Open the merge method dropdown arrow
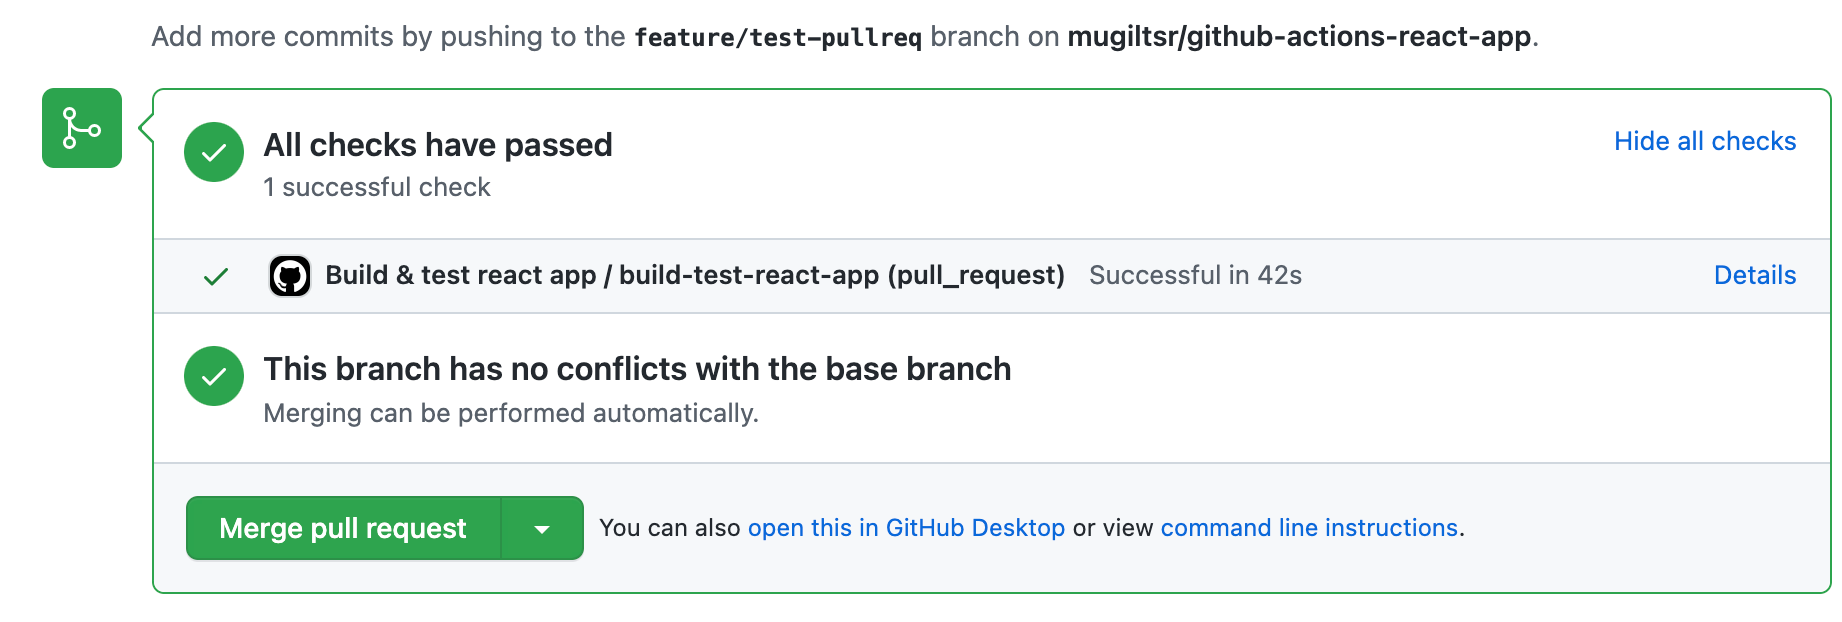 click(x=542, y=528)
